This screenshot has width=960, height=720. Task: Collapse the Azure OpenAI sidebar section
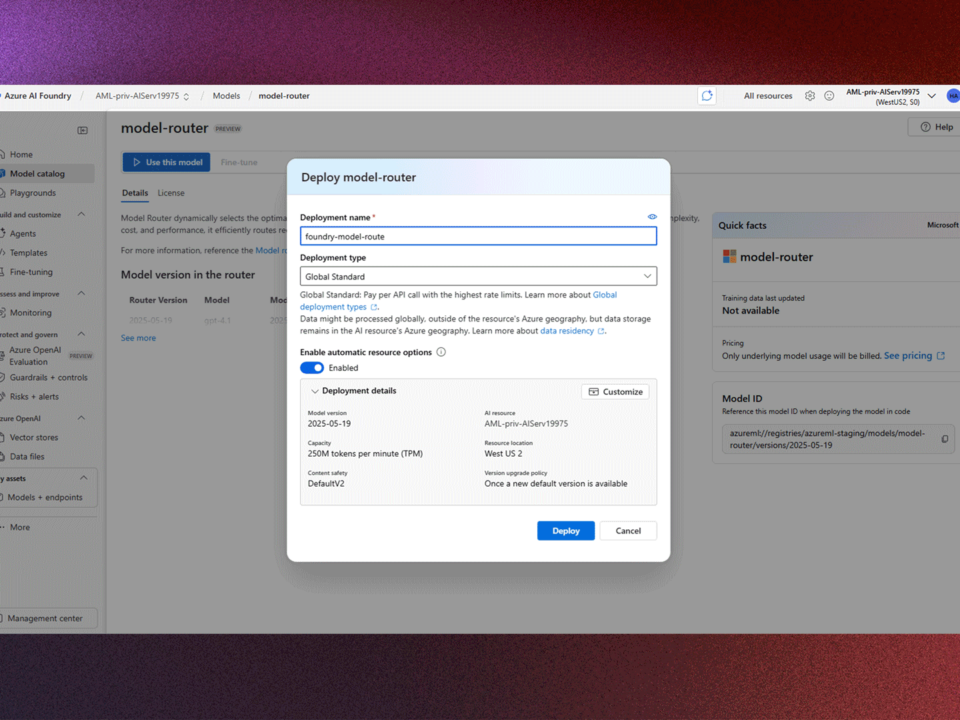click(x=81, y=418)
